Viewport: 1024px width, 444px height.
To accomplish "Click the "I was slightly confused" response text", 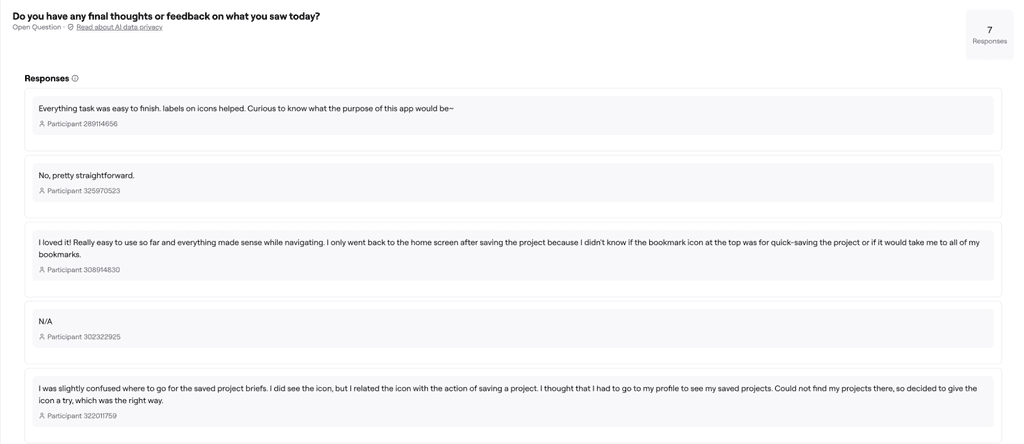I will click(507, 394).
